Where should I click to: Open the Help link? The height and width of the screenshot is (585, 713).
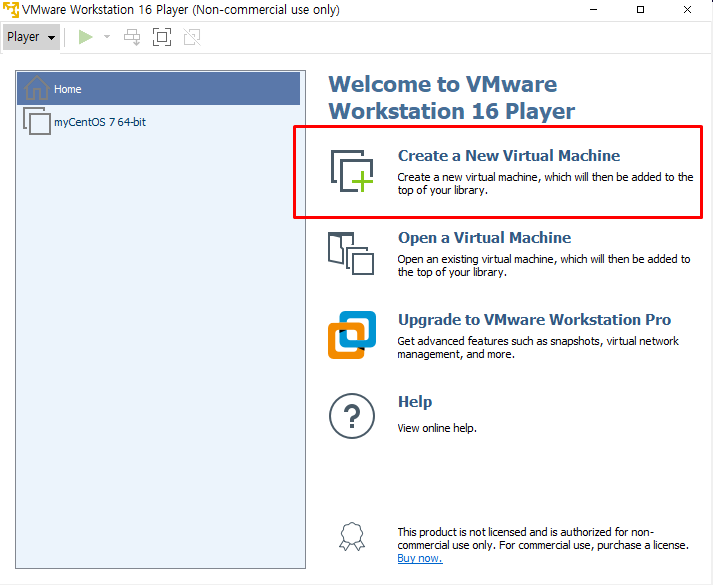click(415, 402)
